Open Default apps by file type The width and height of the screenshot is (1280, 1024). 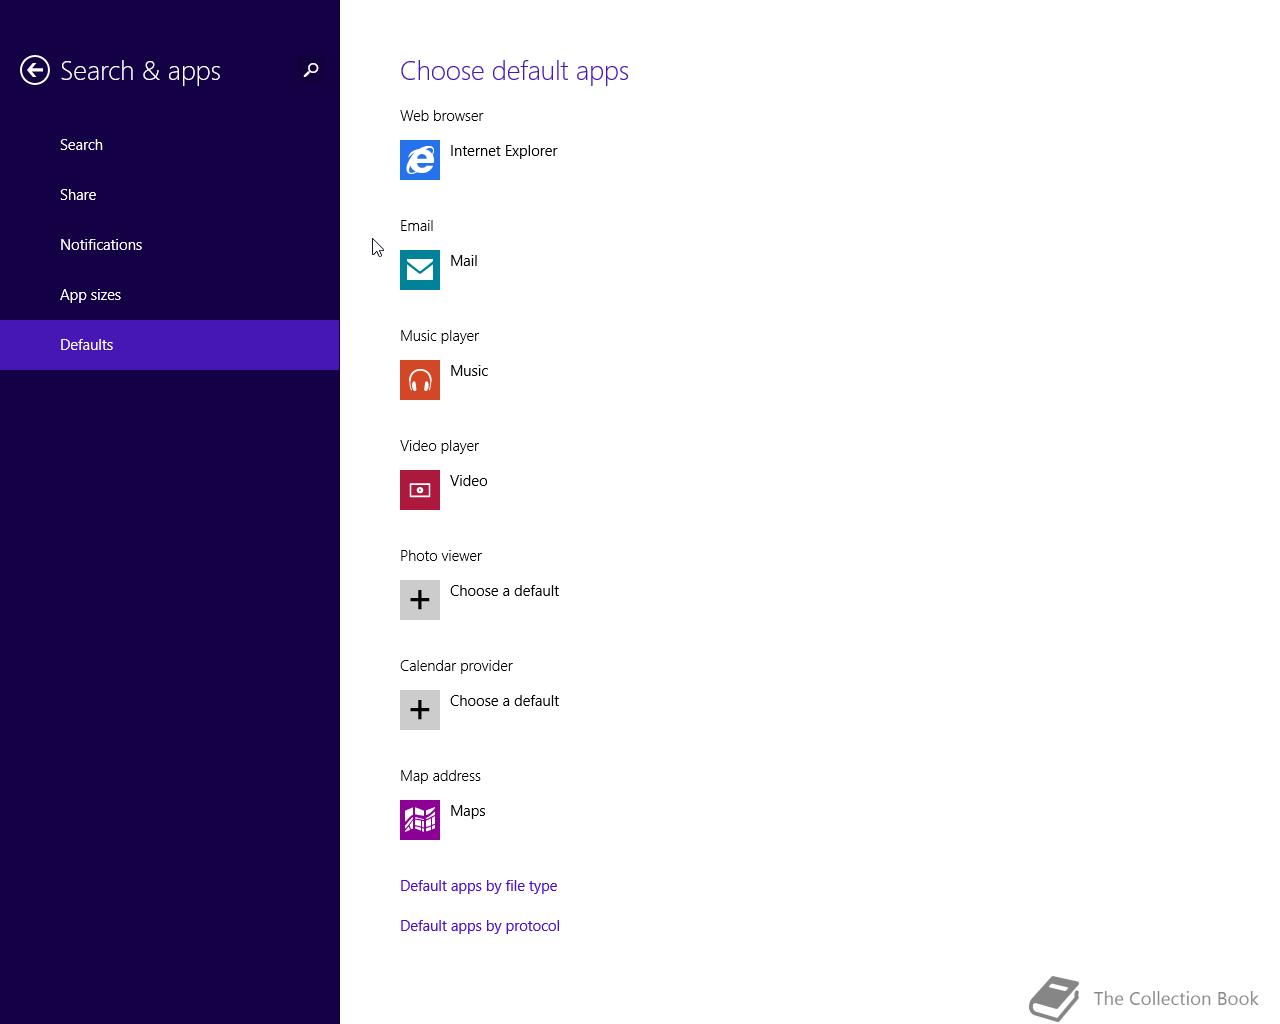click(x=478, y=886)
